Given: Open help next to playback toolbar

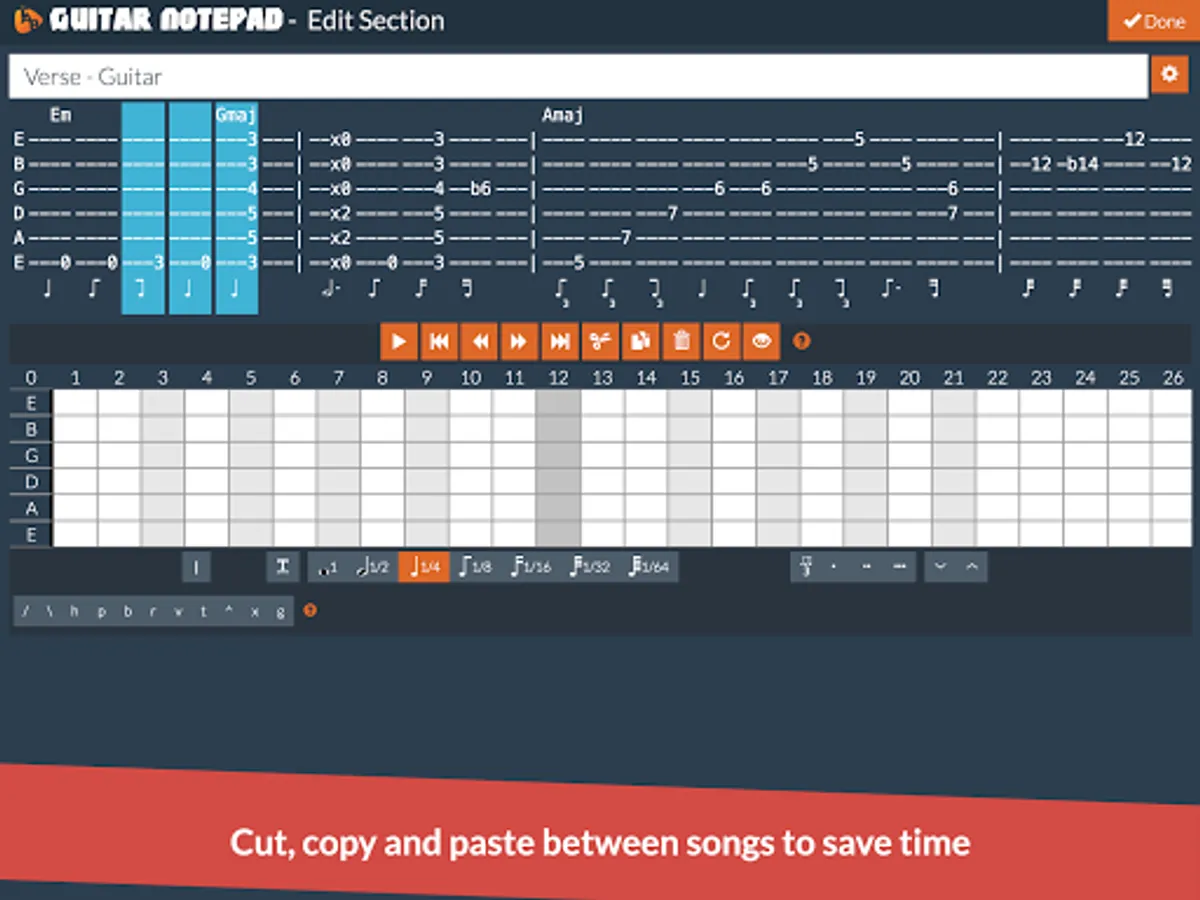Looking at the screenshot, I should (x=801, y=341).
